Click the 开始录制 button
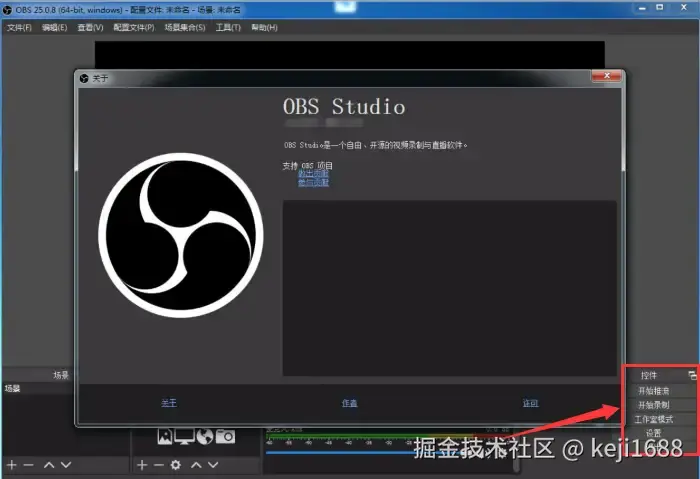The image size is (700, 479). click(654, 405)
